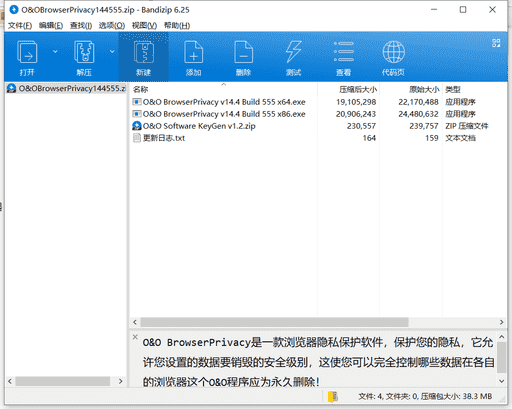
Task: Click the comment pane scroll up arrow
Action: (502, 337)
